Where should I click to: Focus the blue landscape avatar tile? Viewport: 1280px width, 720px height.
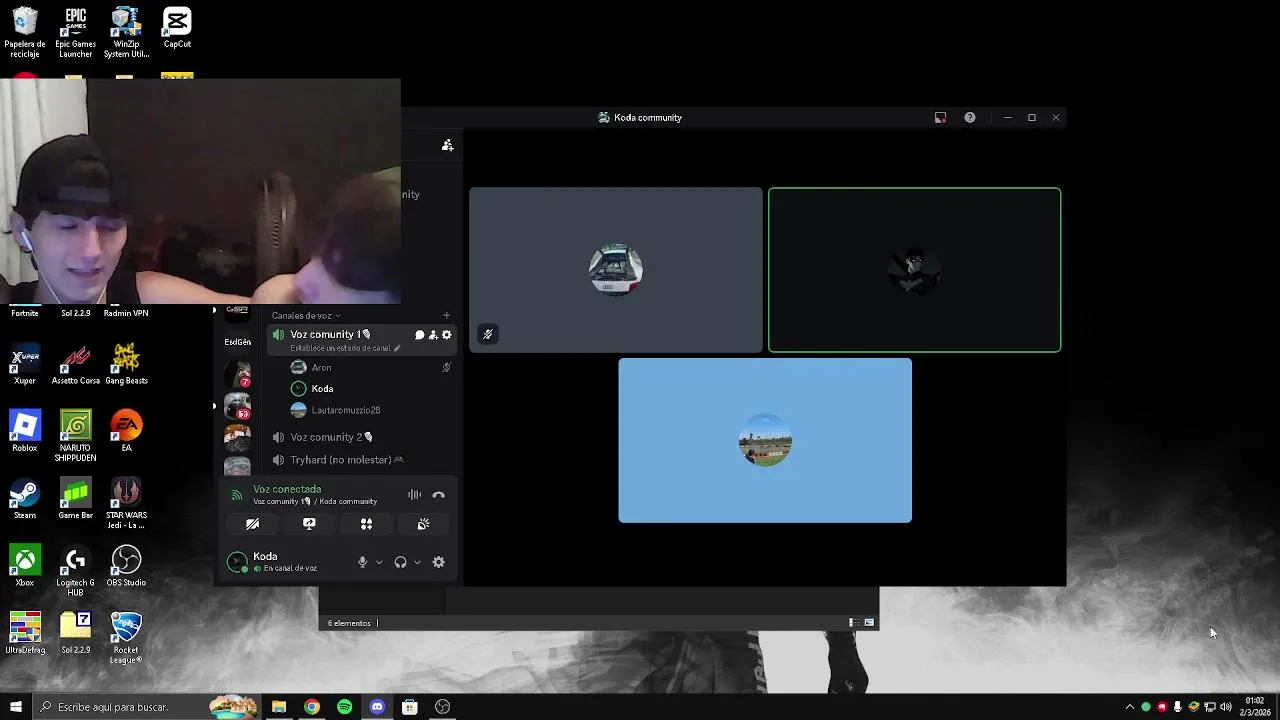pos(765,440)
